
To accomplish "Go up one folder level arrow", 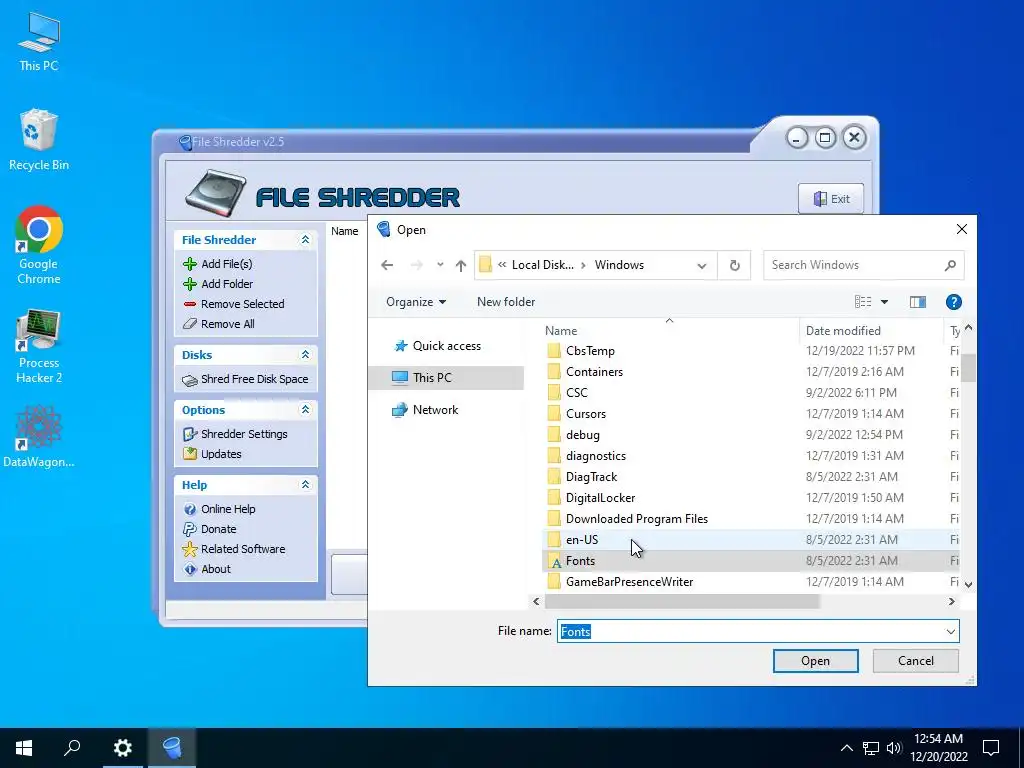I will click(461, 265).
